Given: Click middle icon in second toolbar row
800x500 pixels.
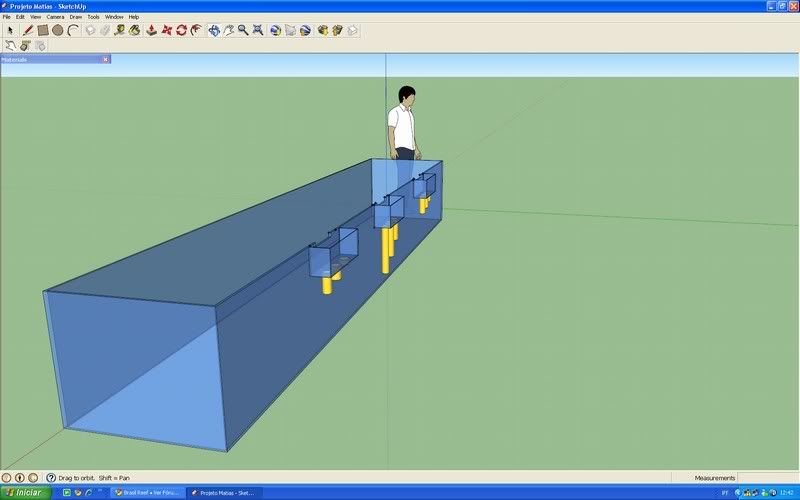Looking at the screenshot, I should [26, 46].
